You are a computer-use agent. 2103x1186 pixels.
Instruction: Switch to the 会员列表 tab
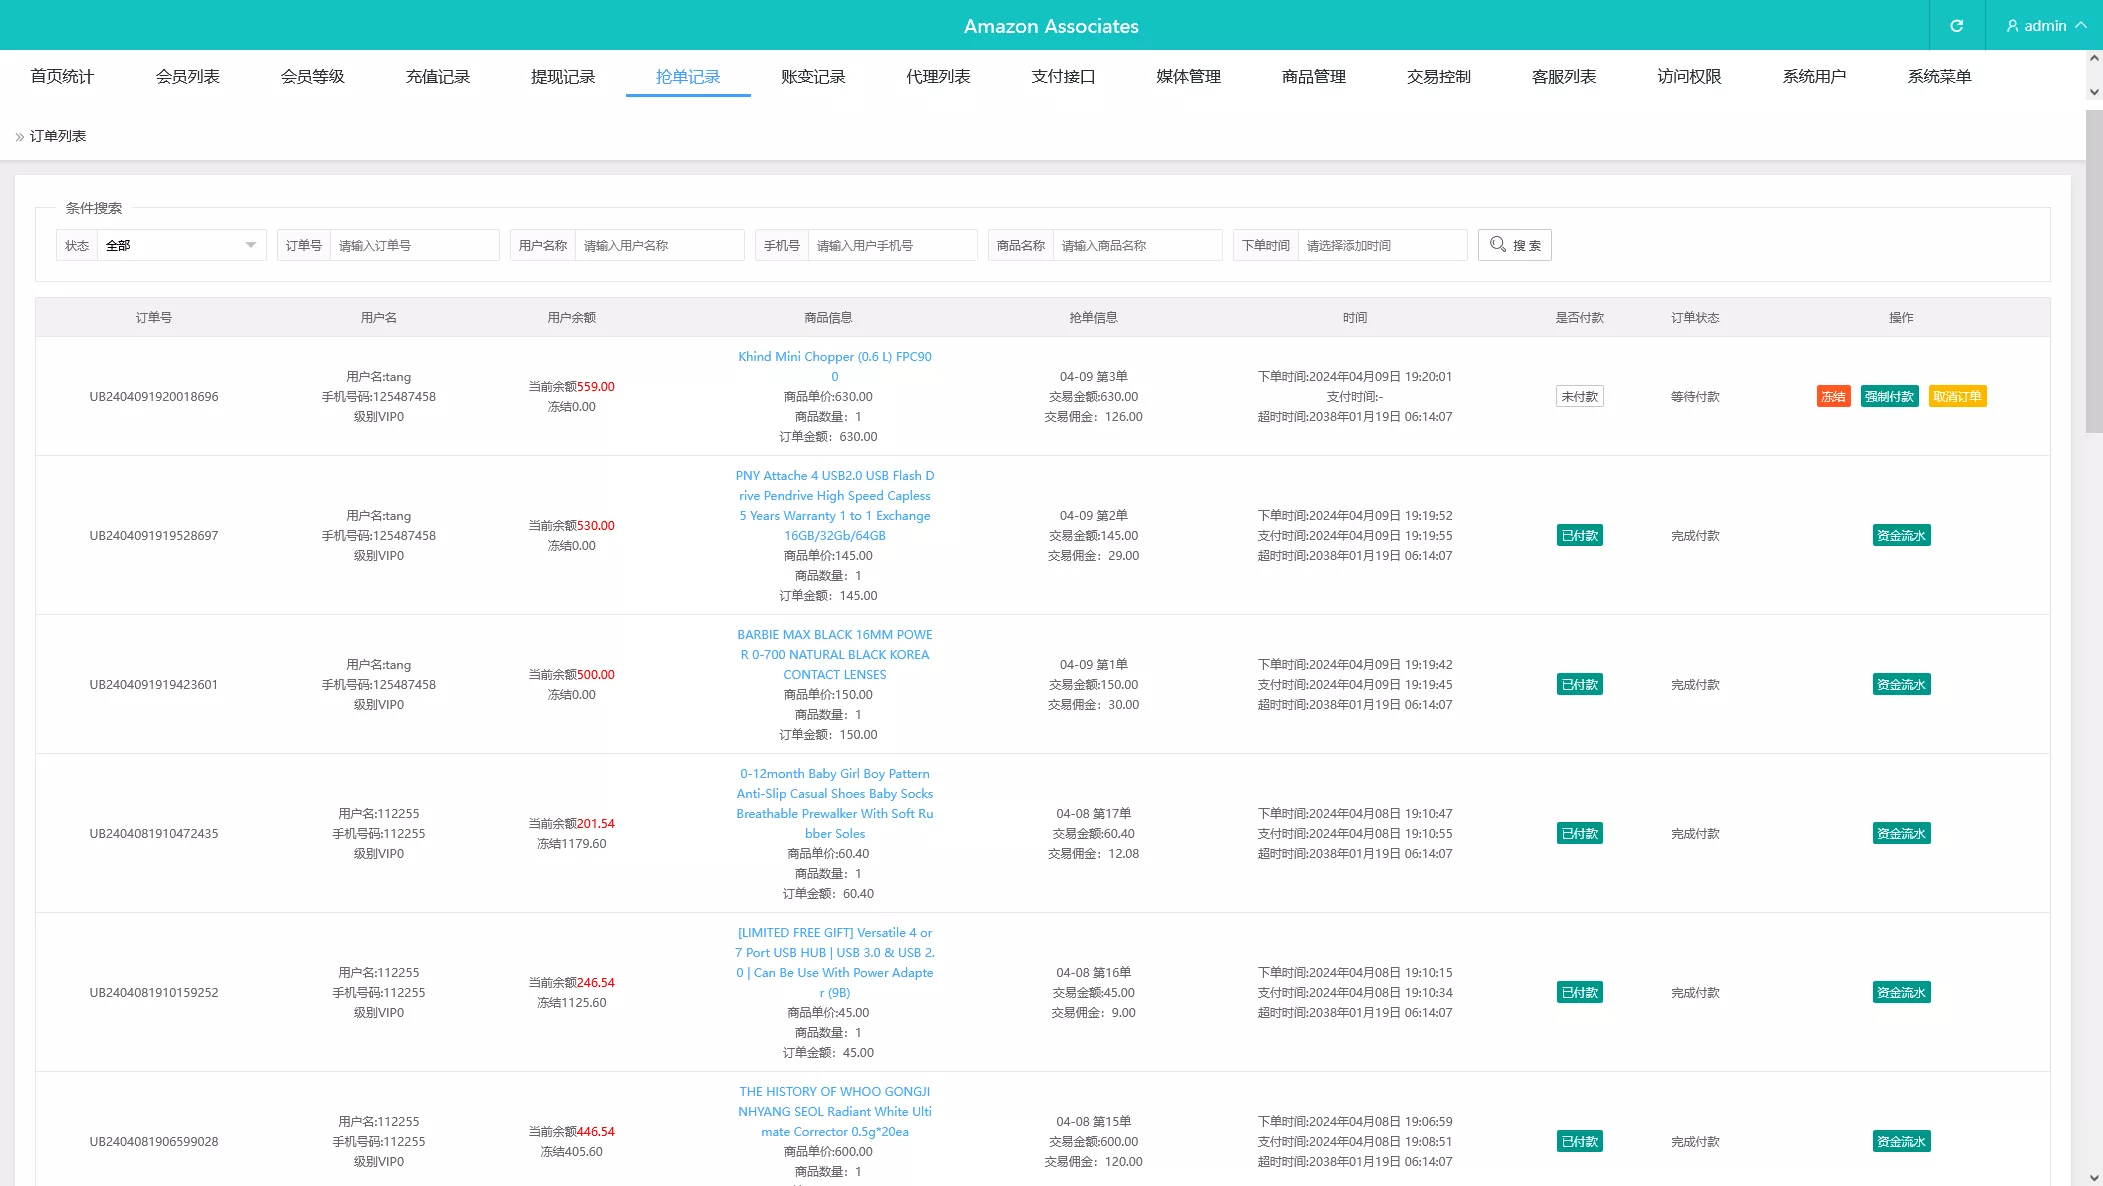pyautogui.click(x=187, y=77)
